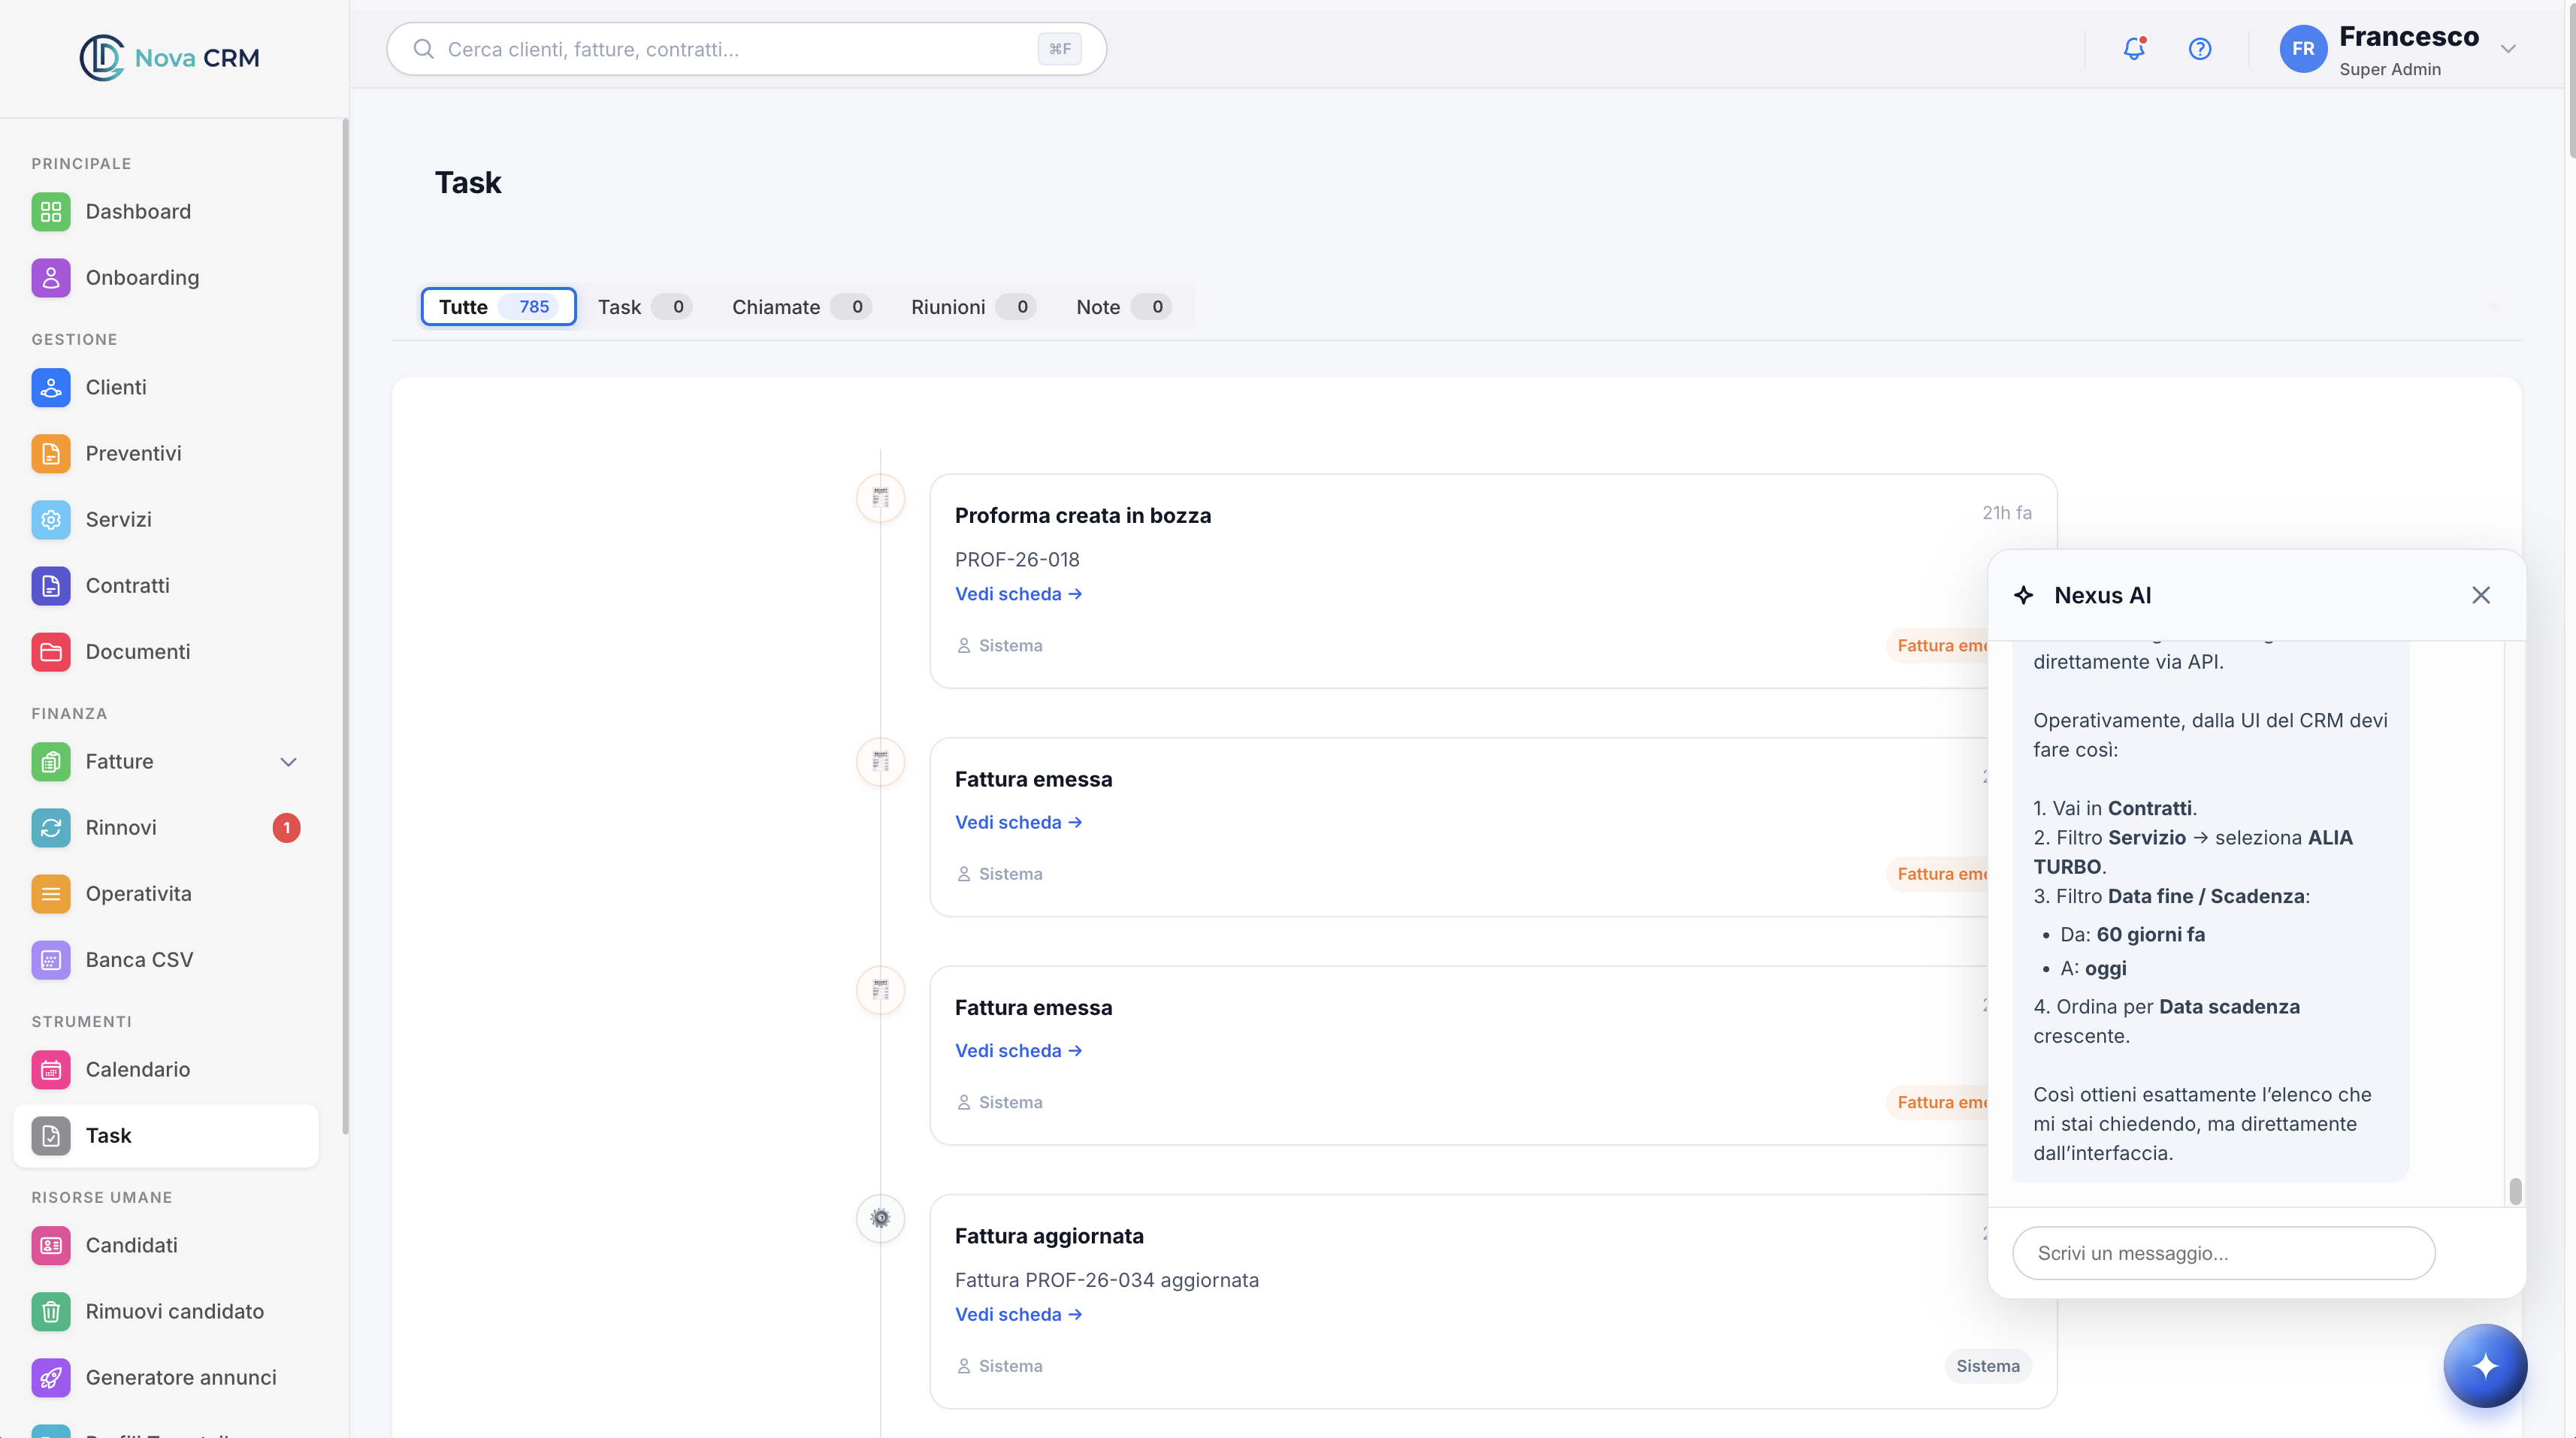This screenshot has height=1438, width=2576.
Task: Open the Dashboard sidebar icon
Action: point(51,211)
